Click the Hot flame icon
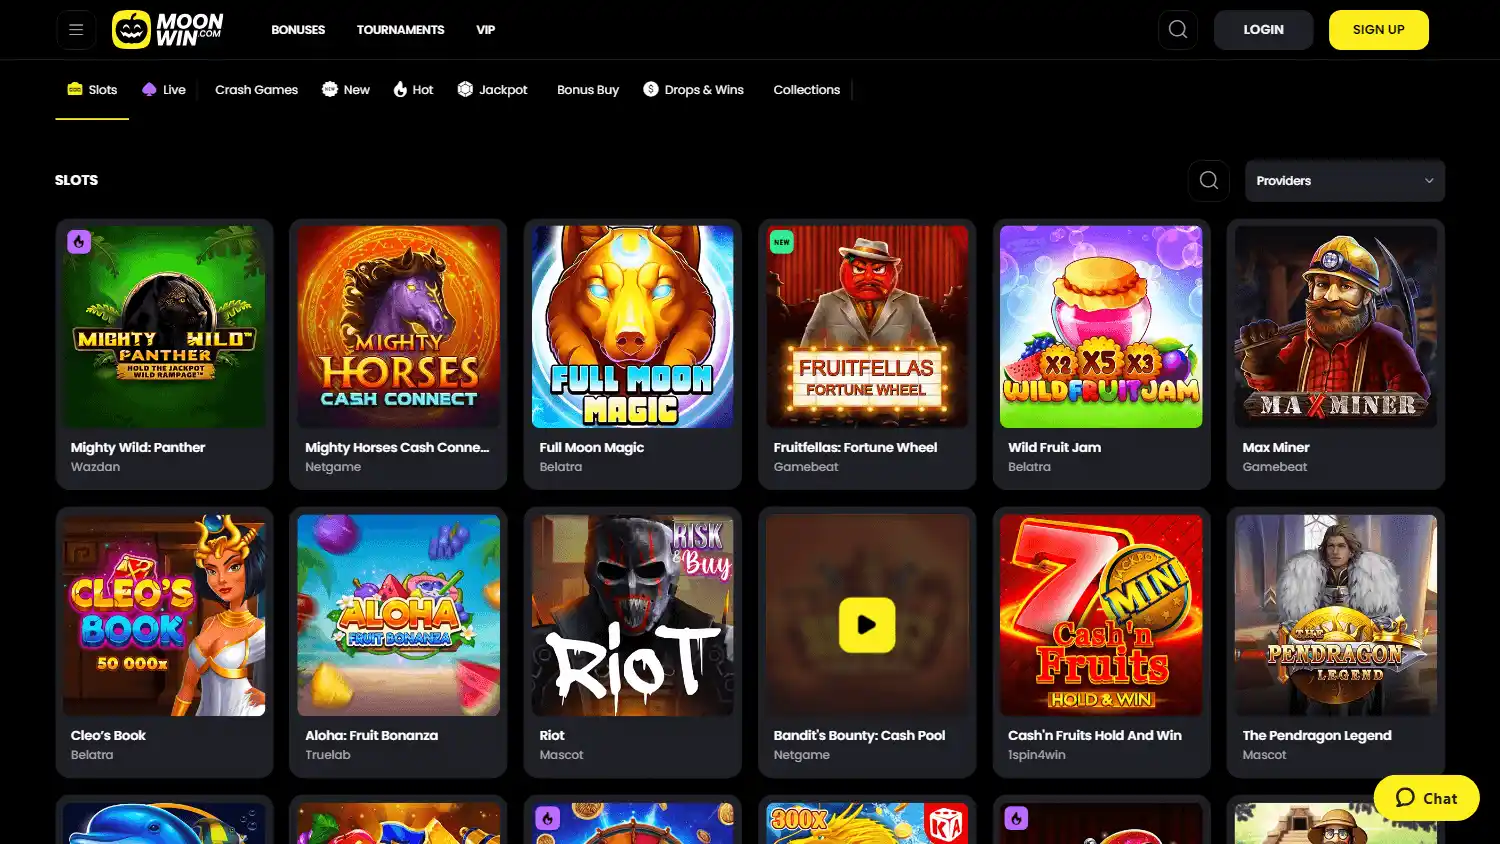Viewport: 1500px width, 844px height. point(400,89)
